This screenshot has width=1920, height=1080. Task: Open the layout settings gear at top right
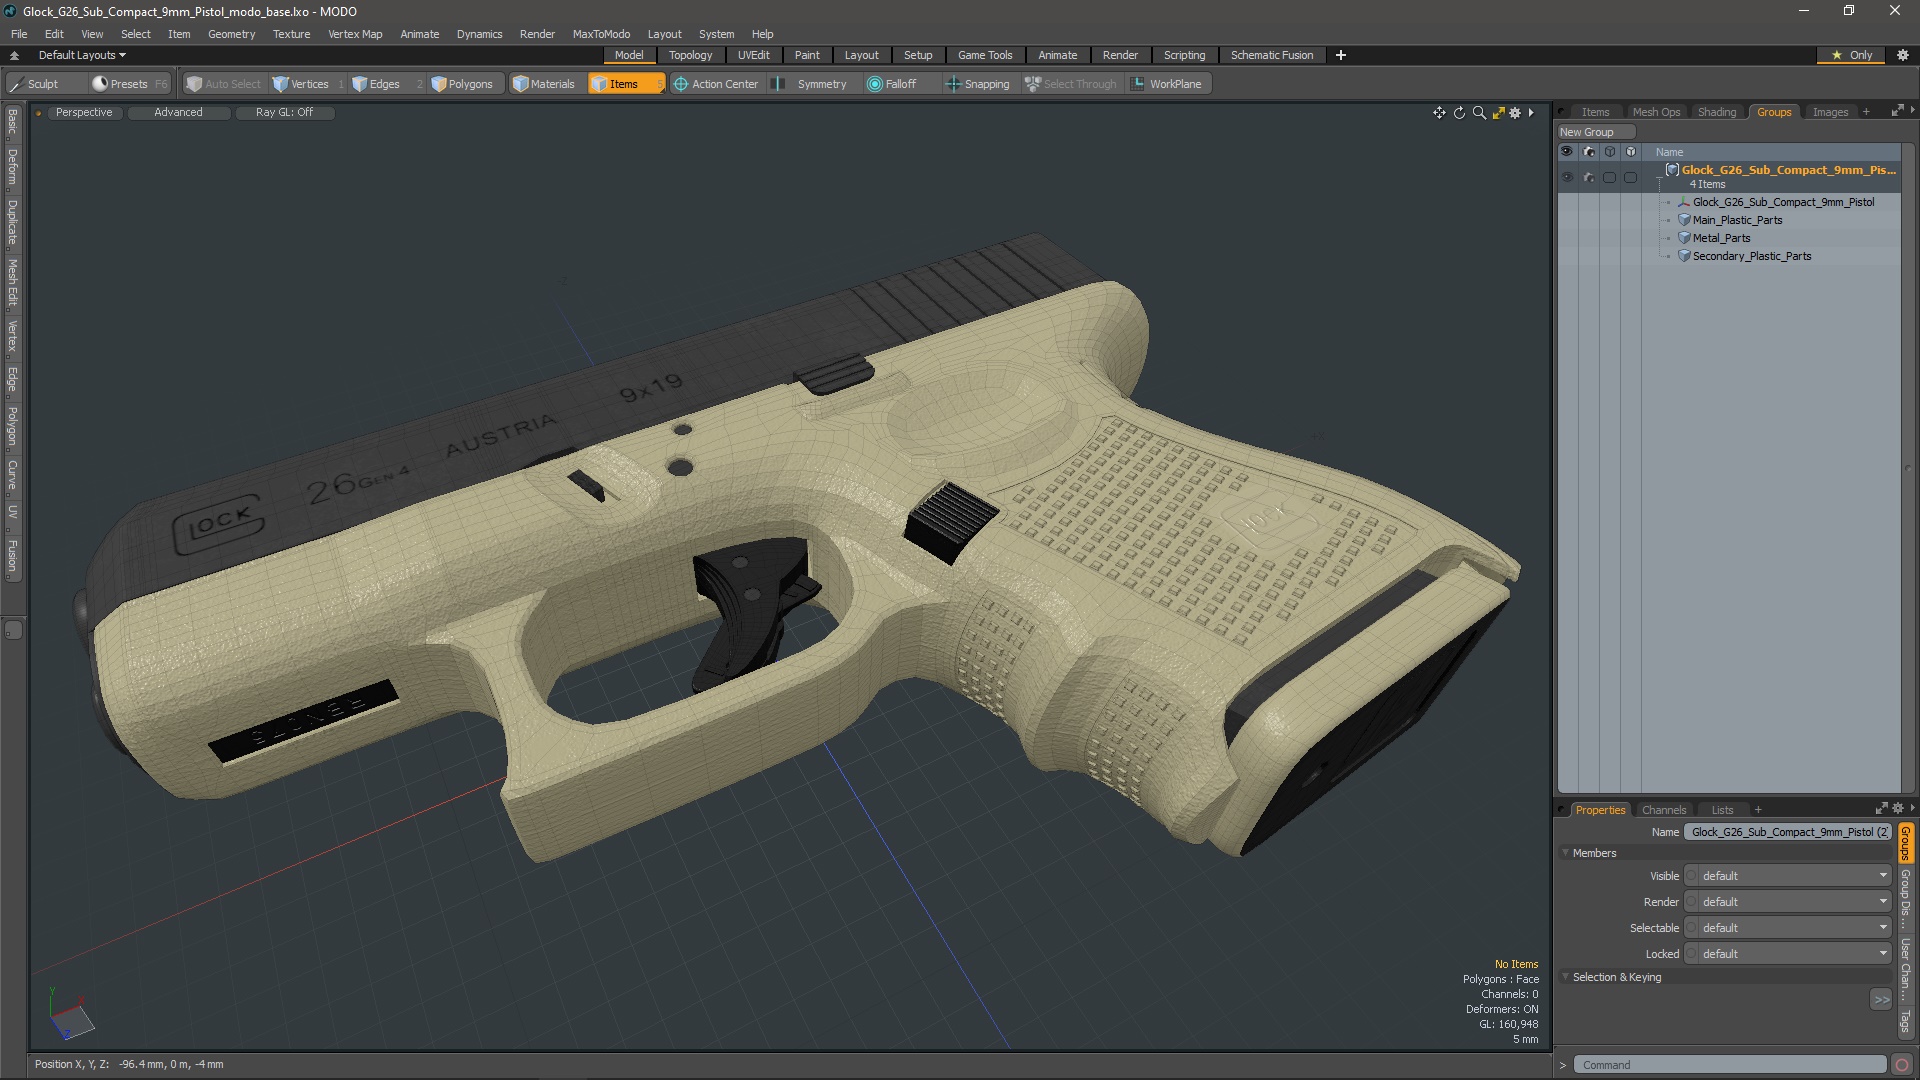(1903, 55)
